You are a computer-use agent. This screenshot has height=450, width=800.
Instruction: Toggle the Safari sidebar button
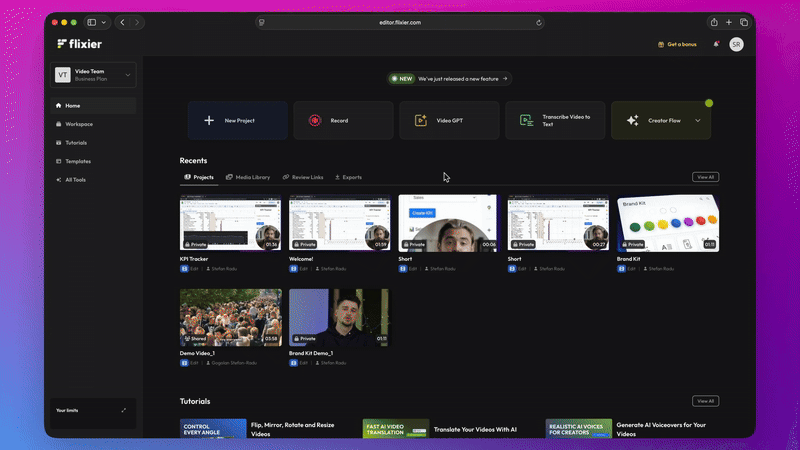91,22
